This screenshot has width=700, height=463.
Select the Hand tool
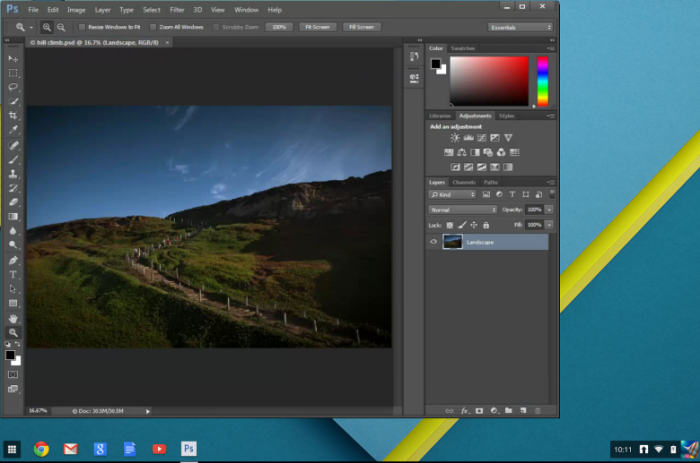13,318
